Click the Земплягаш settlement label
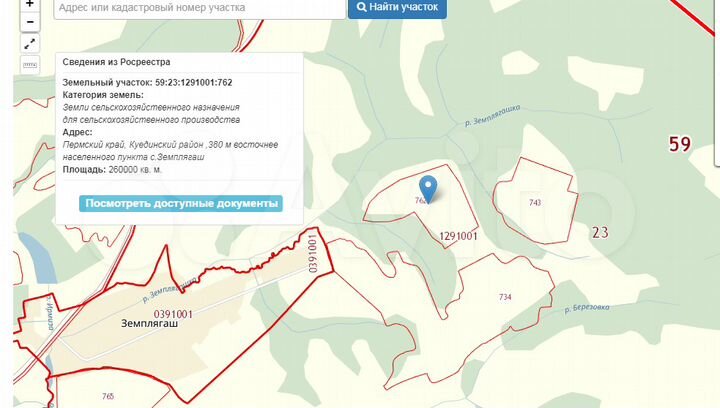The width and height of the screenshot is (720, 408). click(149, 324)
